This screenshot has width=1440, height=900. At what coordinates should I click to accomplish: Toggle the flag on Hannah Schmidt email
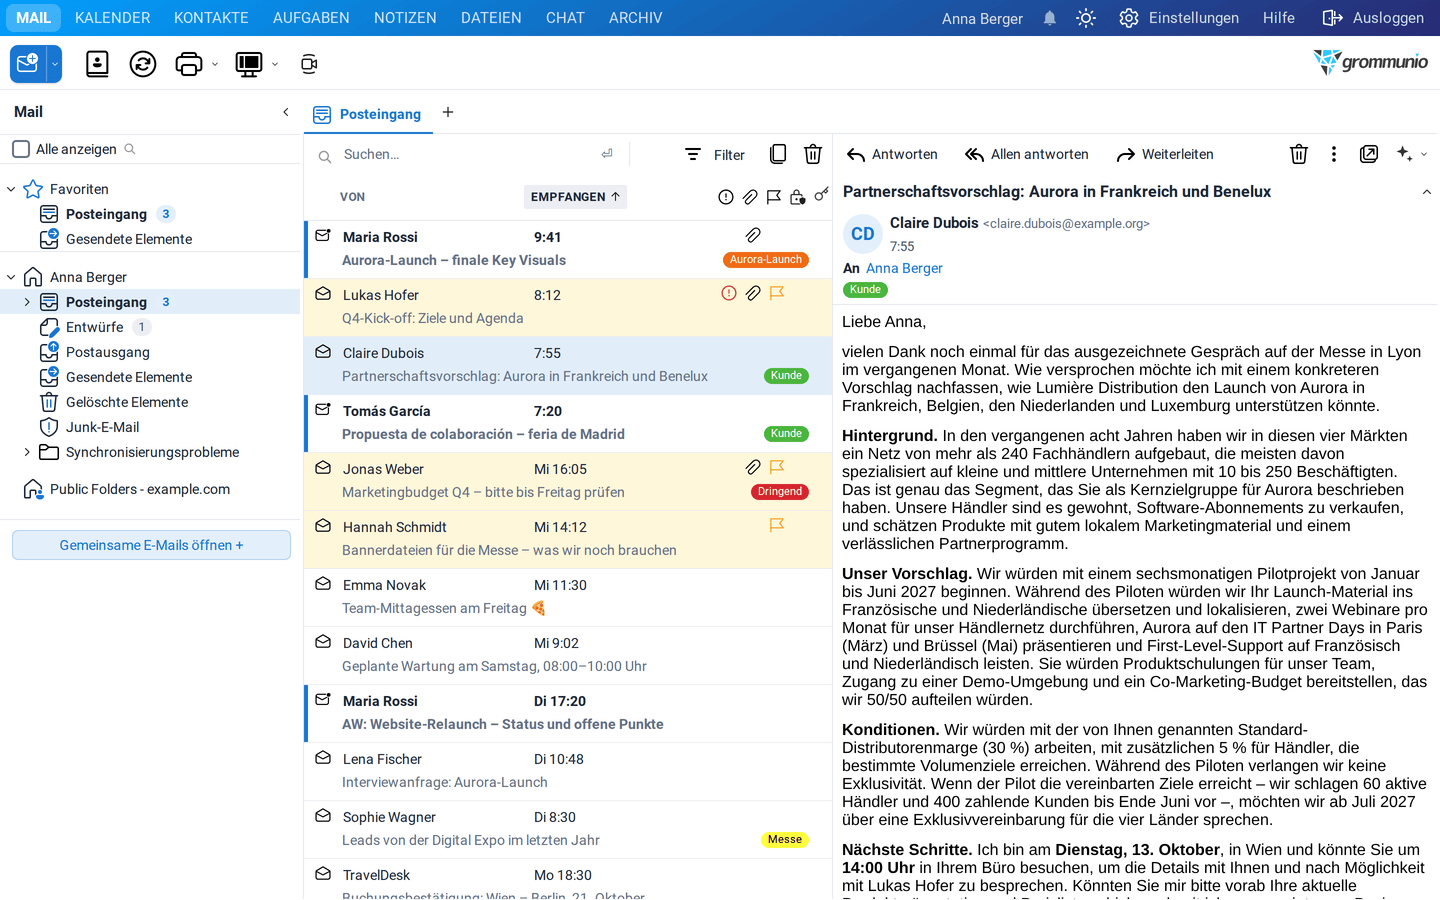[x=777, y=525]
